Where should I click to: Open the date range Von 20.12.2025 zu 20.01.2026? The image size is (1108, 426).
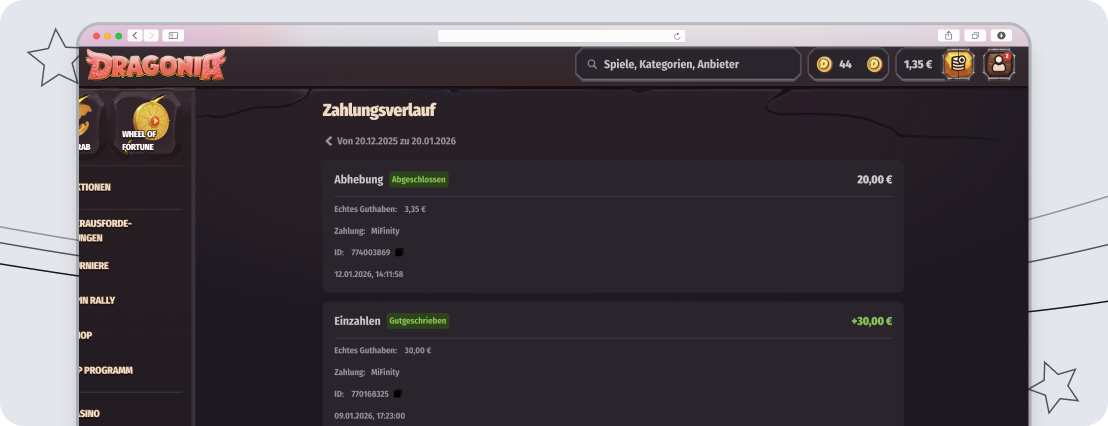point(396,141)
